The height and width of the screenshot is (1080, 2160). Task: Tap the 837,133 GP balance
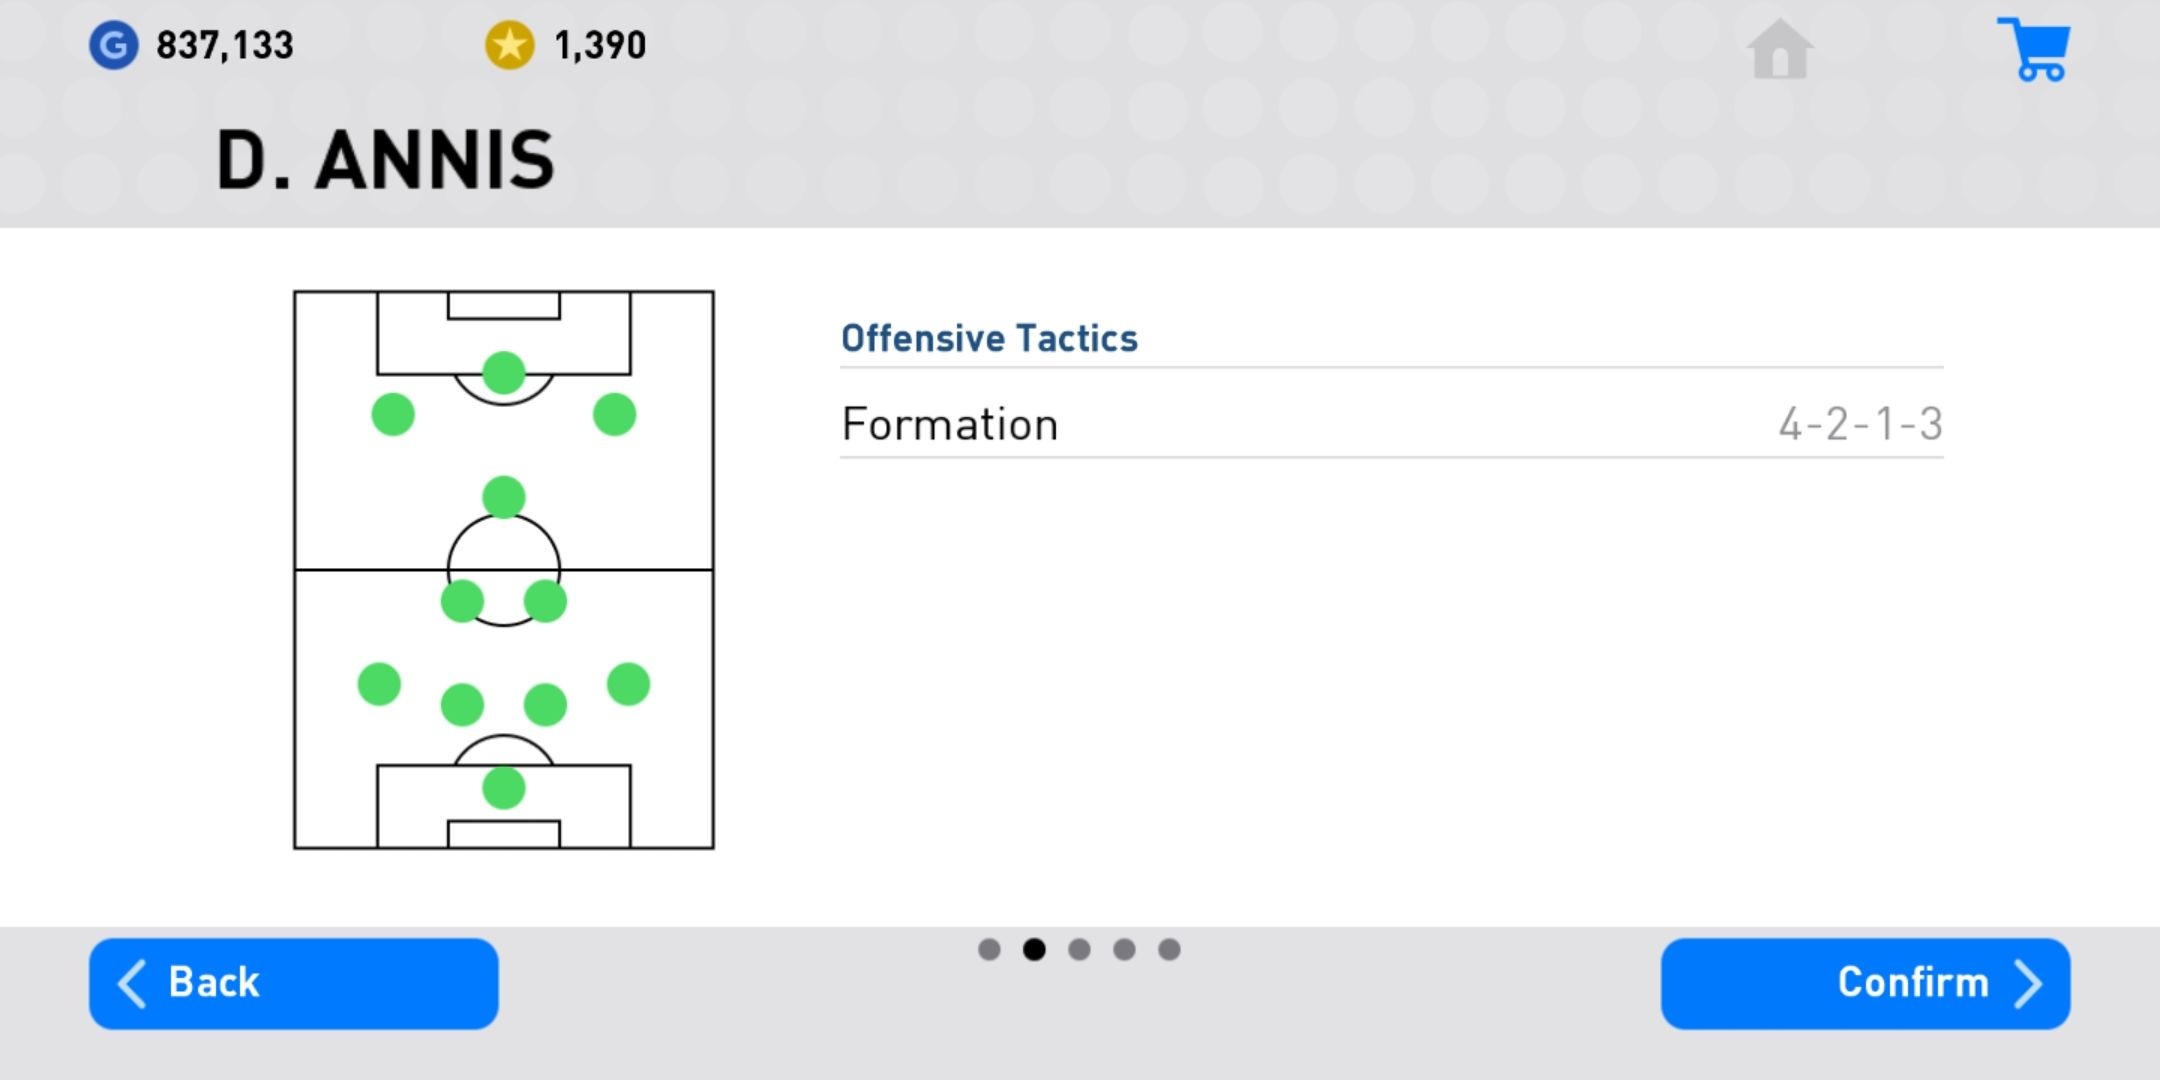(x=225, y=45)
